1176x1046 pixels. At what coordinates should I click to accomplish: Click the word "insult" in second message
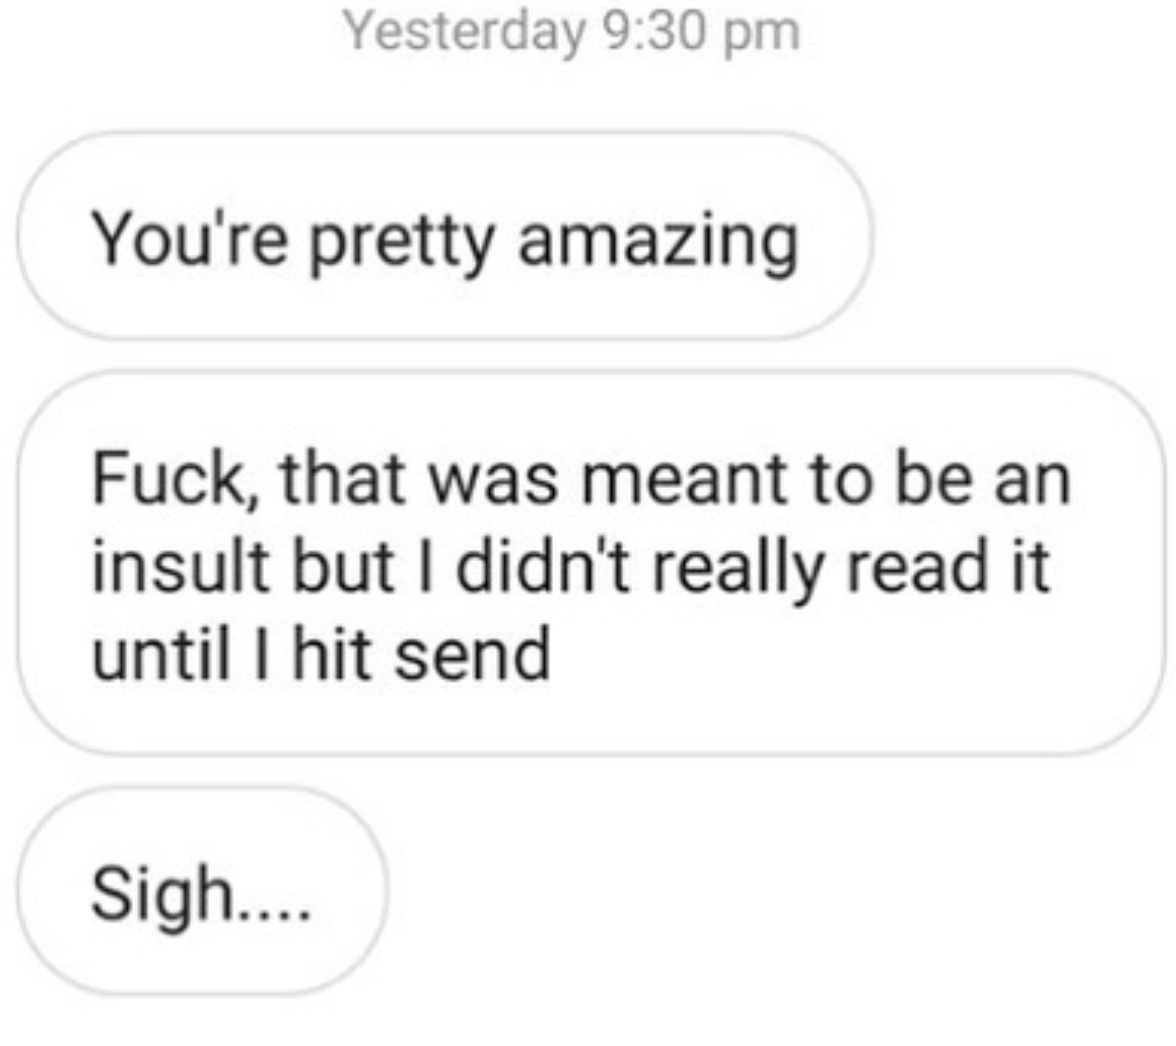pyautogui.click(x=180, y=566)
